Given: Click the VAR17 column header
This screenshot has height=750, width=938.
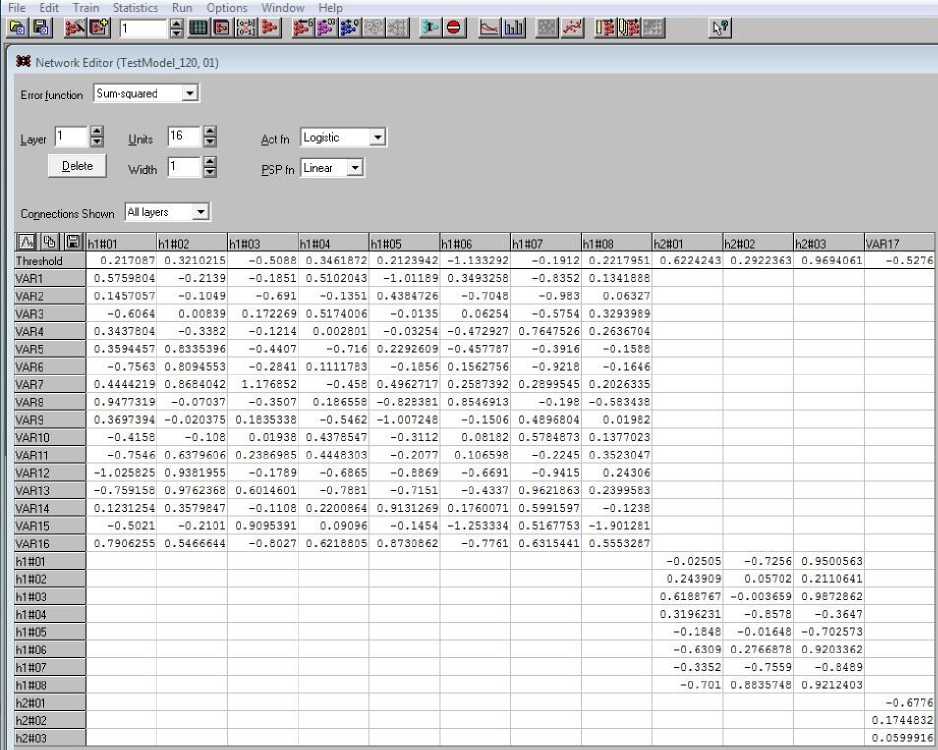Looking at the screenshot, I should (x=899, y=243).
